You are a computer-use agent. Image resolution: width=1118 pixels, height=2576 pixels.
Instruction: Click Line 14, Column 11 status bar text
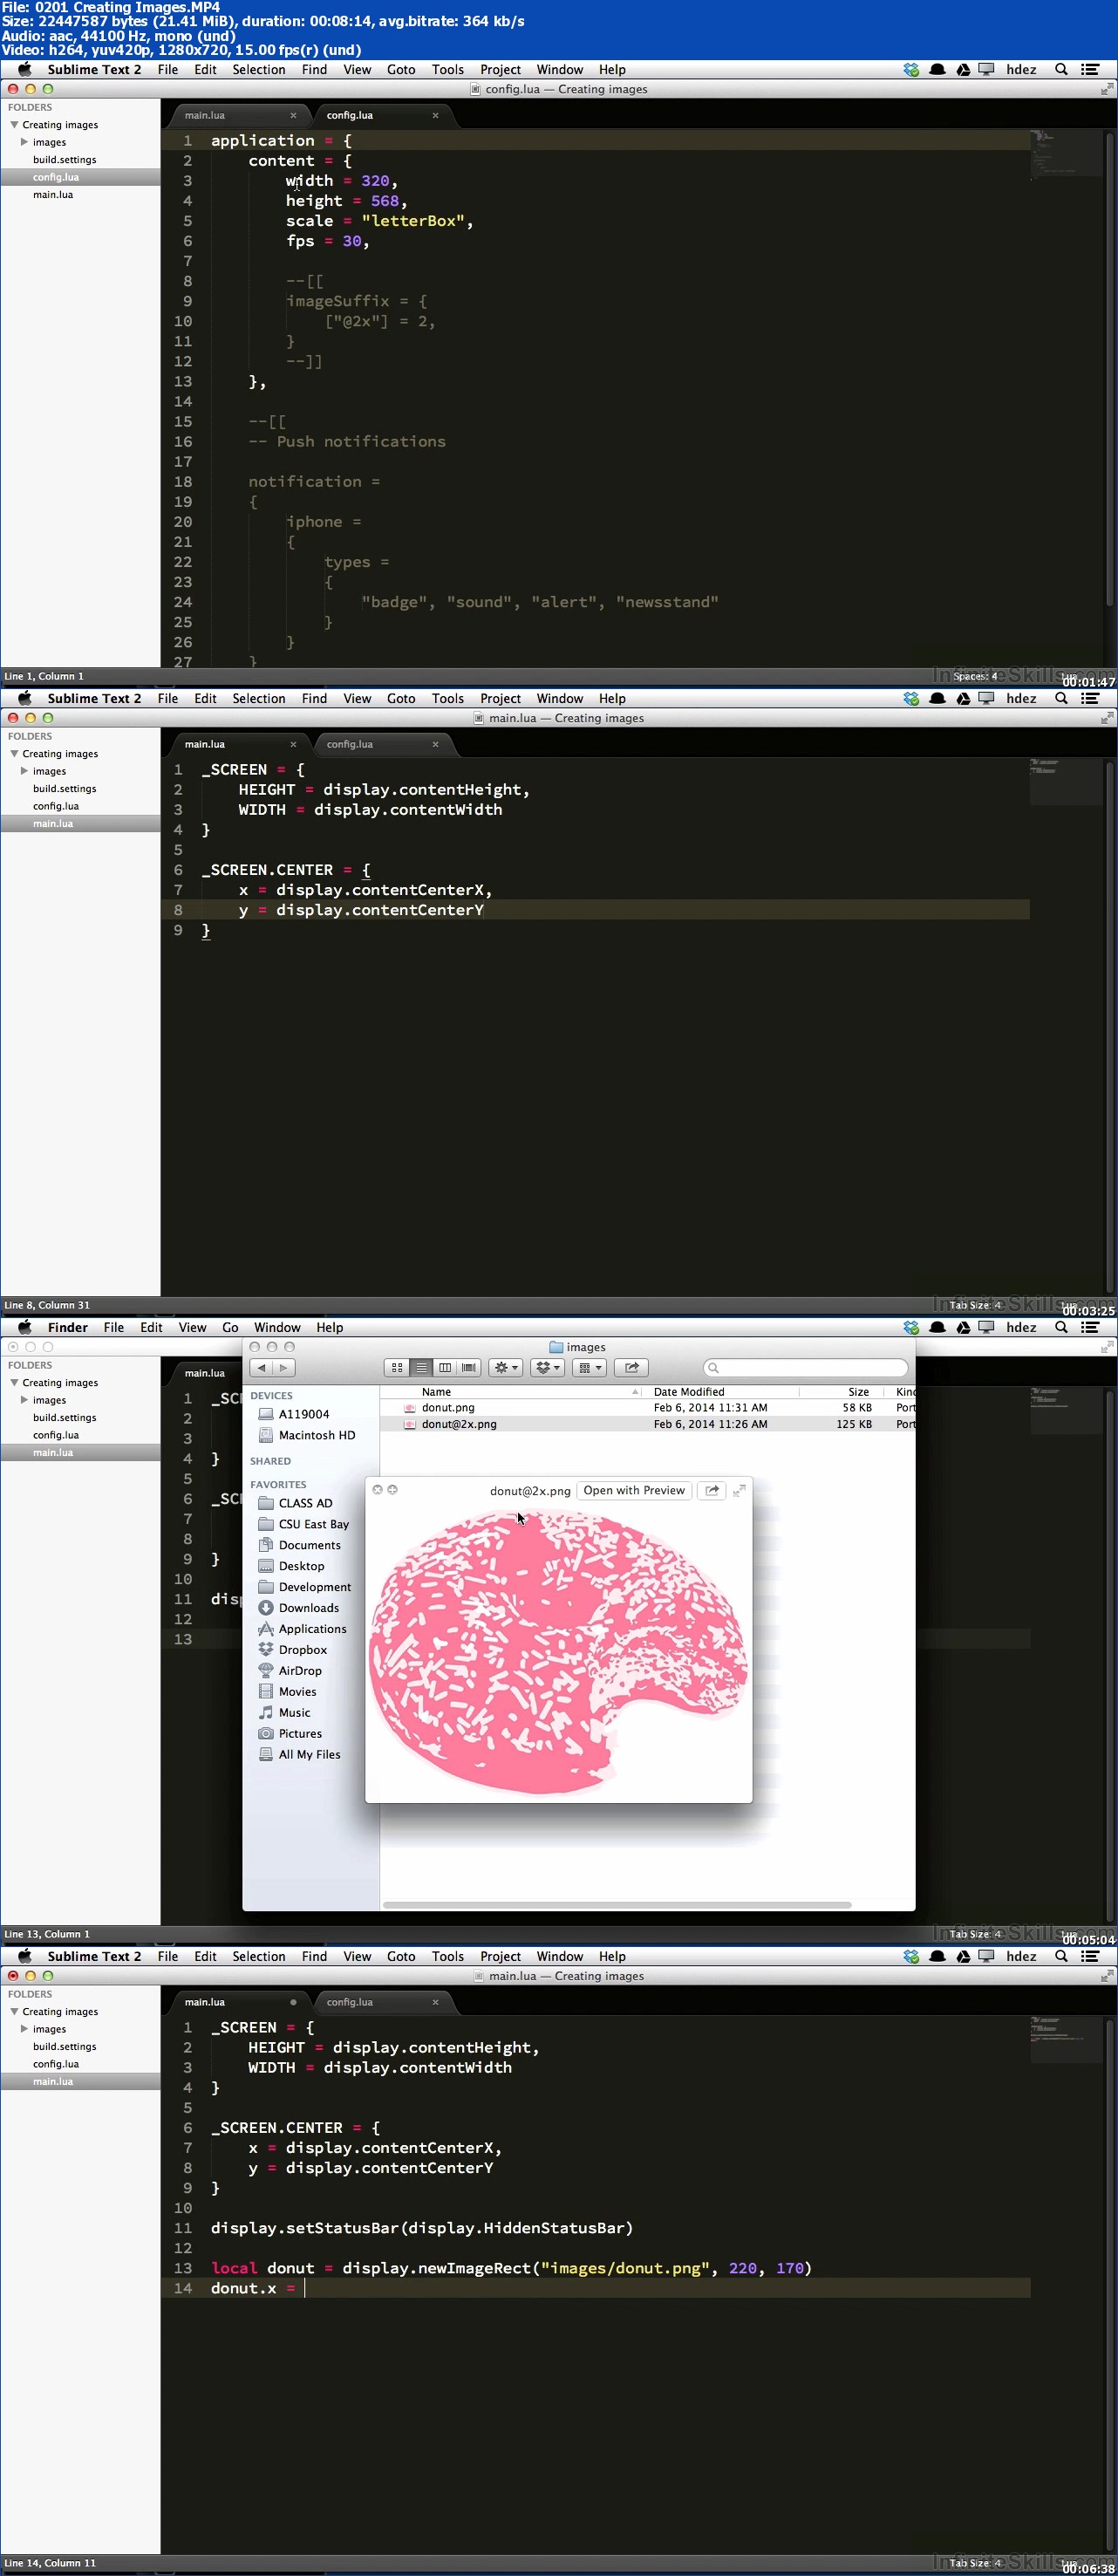click(50, 2563)
